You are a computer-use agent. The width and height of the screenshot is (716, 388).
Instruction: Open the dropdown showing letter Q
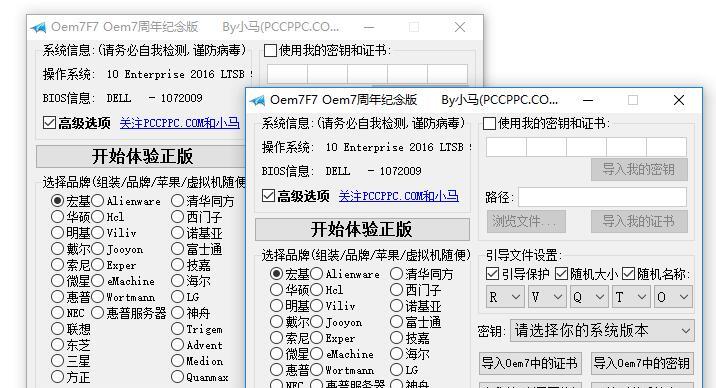coord(589,297)
